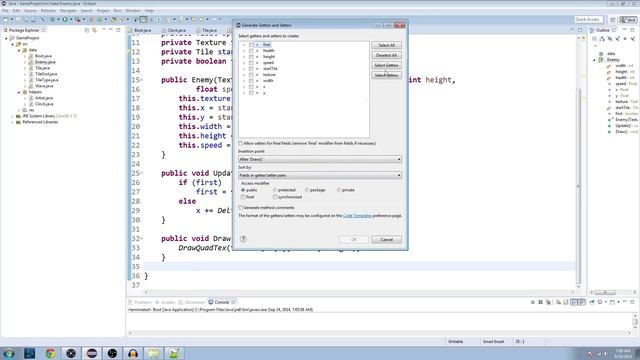
Task: Open the Refactor menu
Action: click(x=48, y=11)
